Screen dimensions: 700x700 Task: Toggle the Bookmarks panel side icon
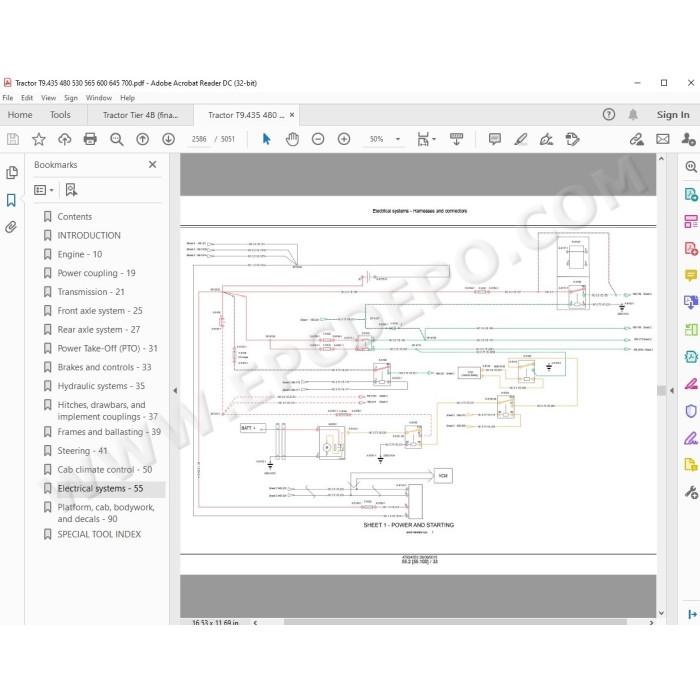tap(11, 200)
